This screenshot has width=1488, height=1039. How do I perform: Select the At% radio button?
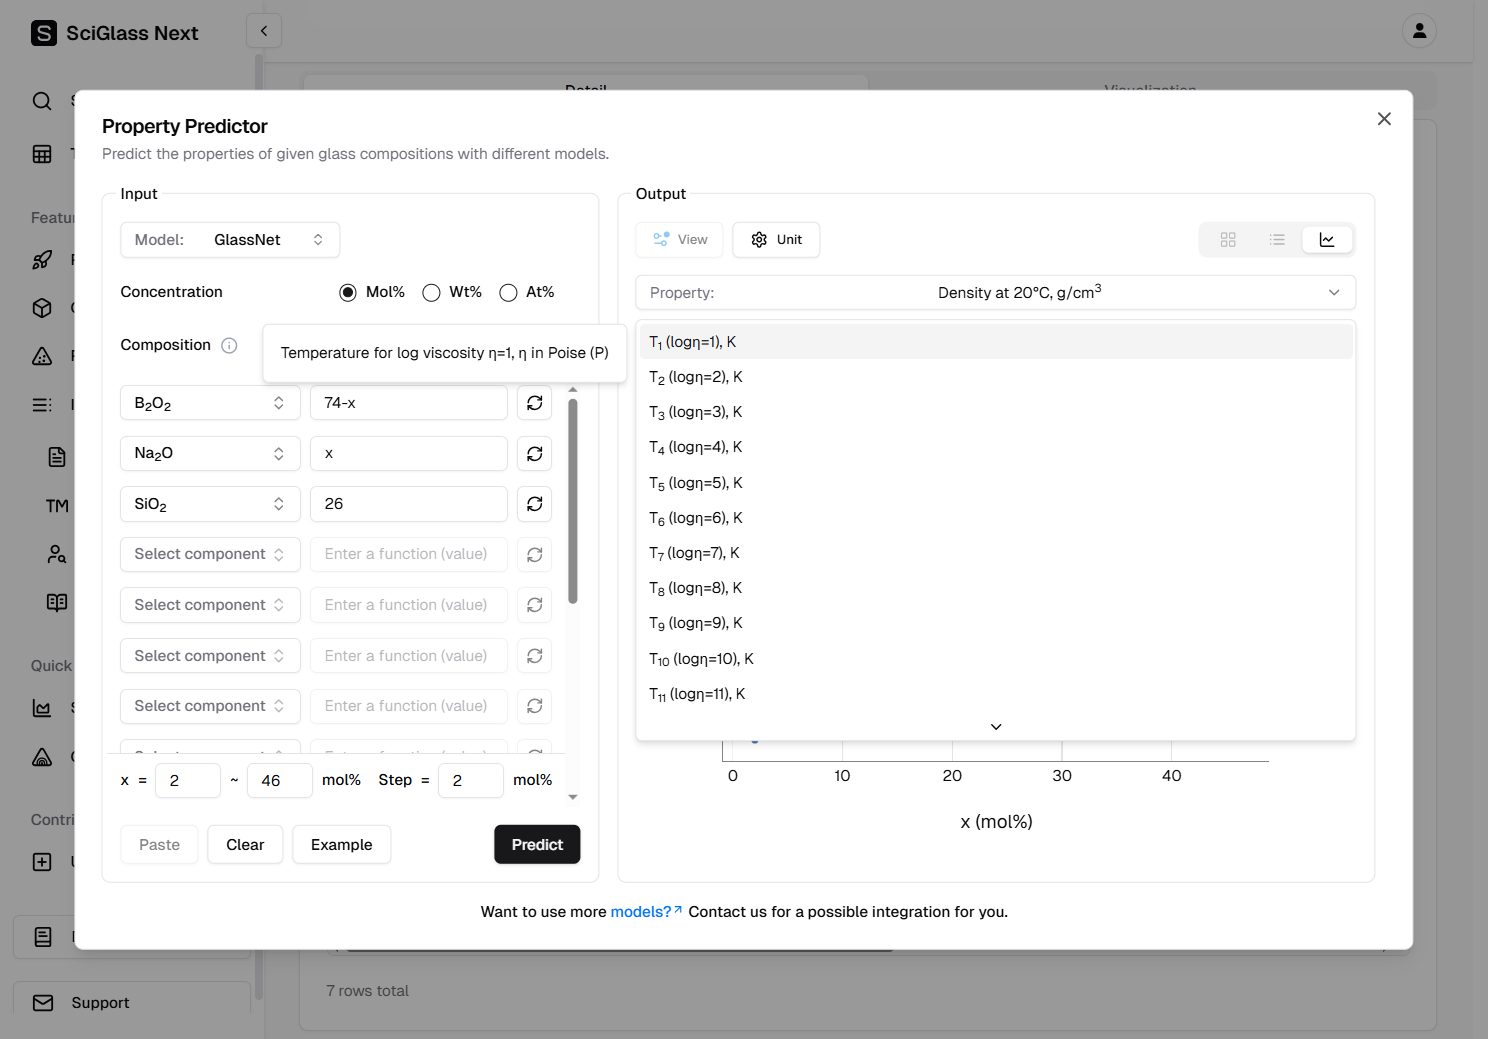[508, 293]
